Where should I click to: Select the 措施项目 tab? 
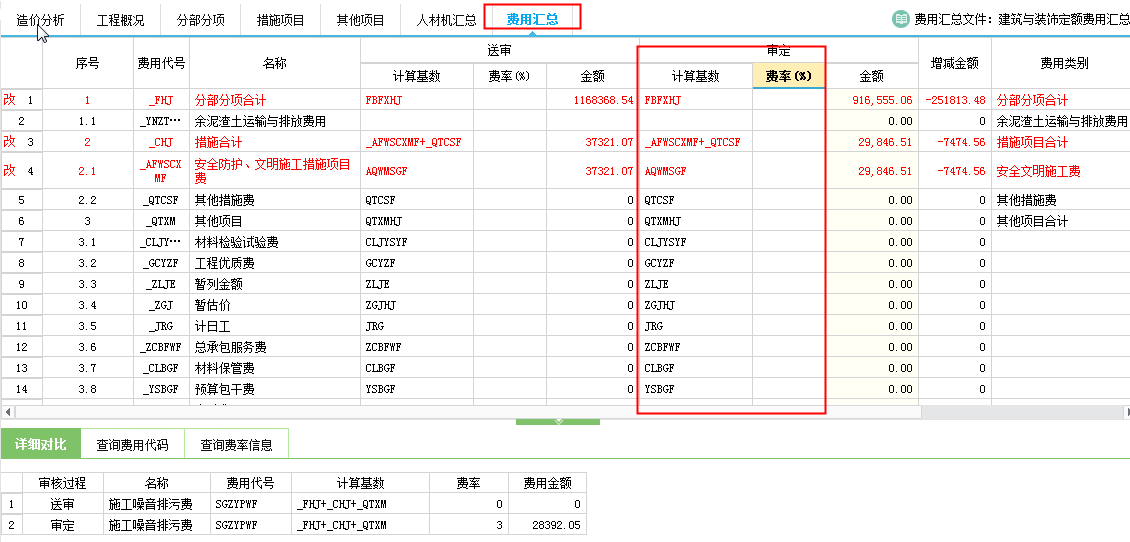(281, 19)
